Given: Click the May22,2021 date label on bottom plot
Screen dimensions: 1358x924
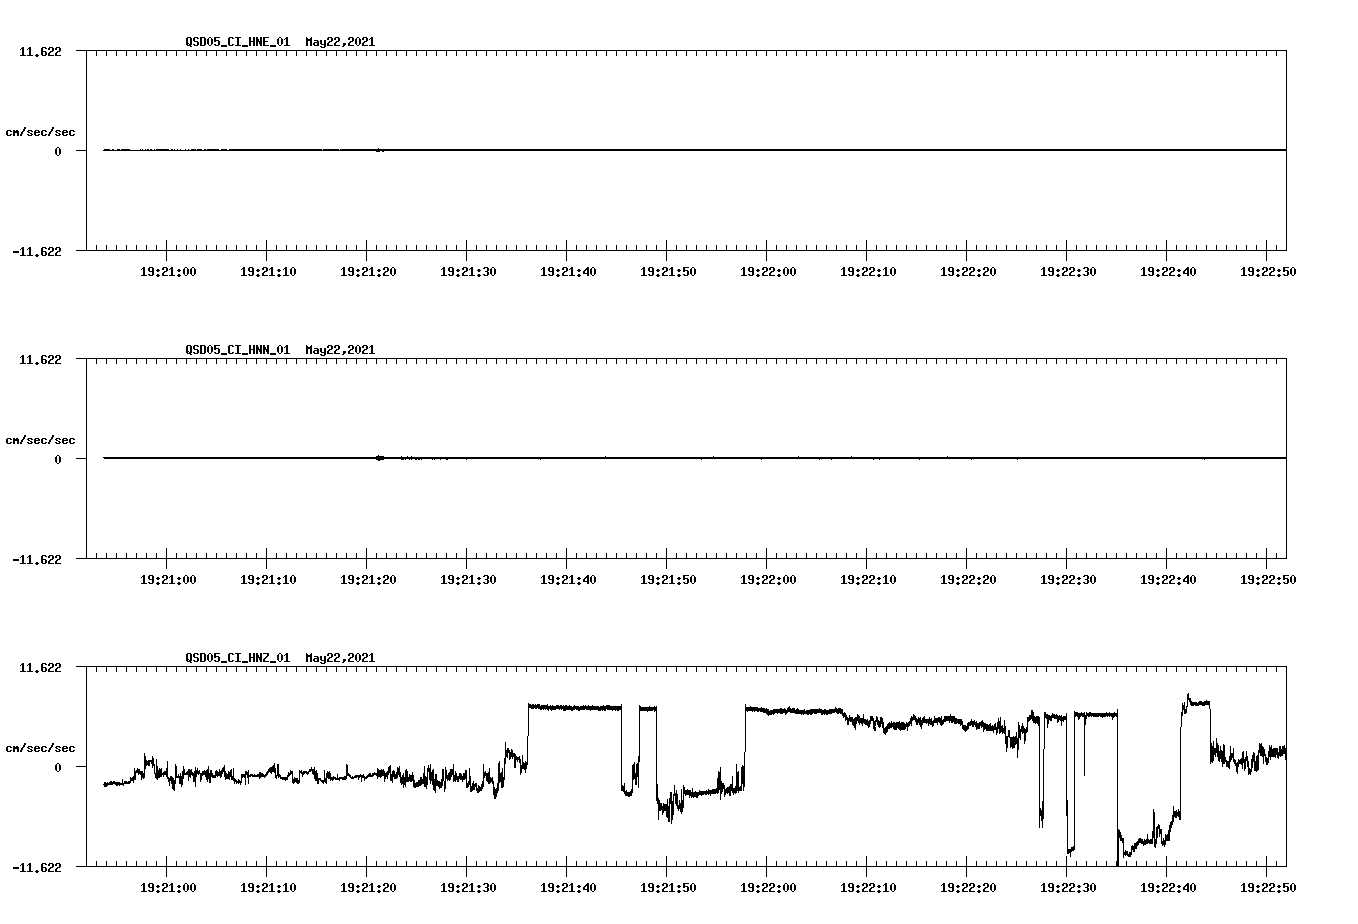Looking at the screenshot, I should 339,658.
